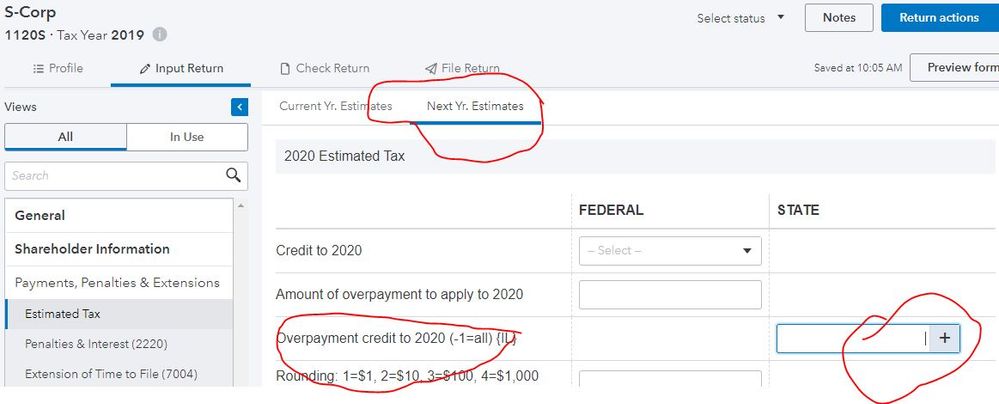Click the search magnifier icon in Views
Image resolution: width=999 pixels, height=404 pixels.
[234, 175]
